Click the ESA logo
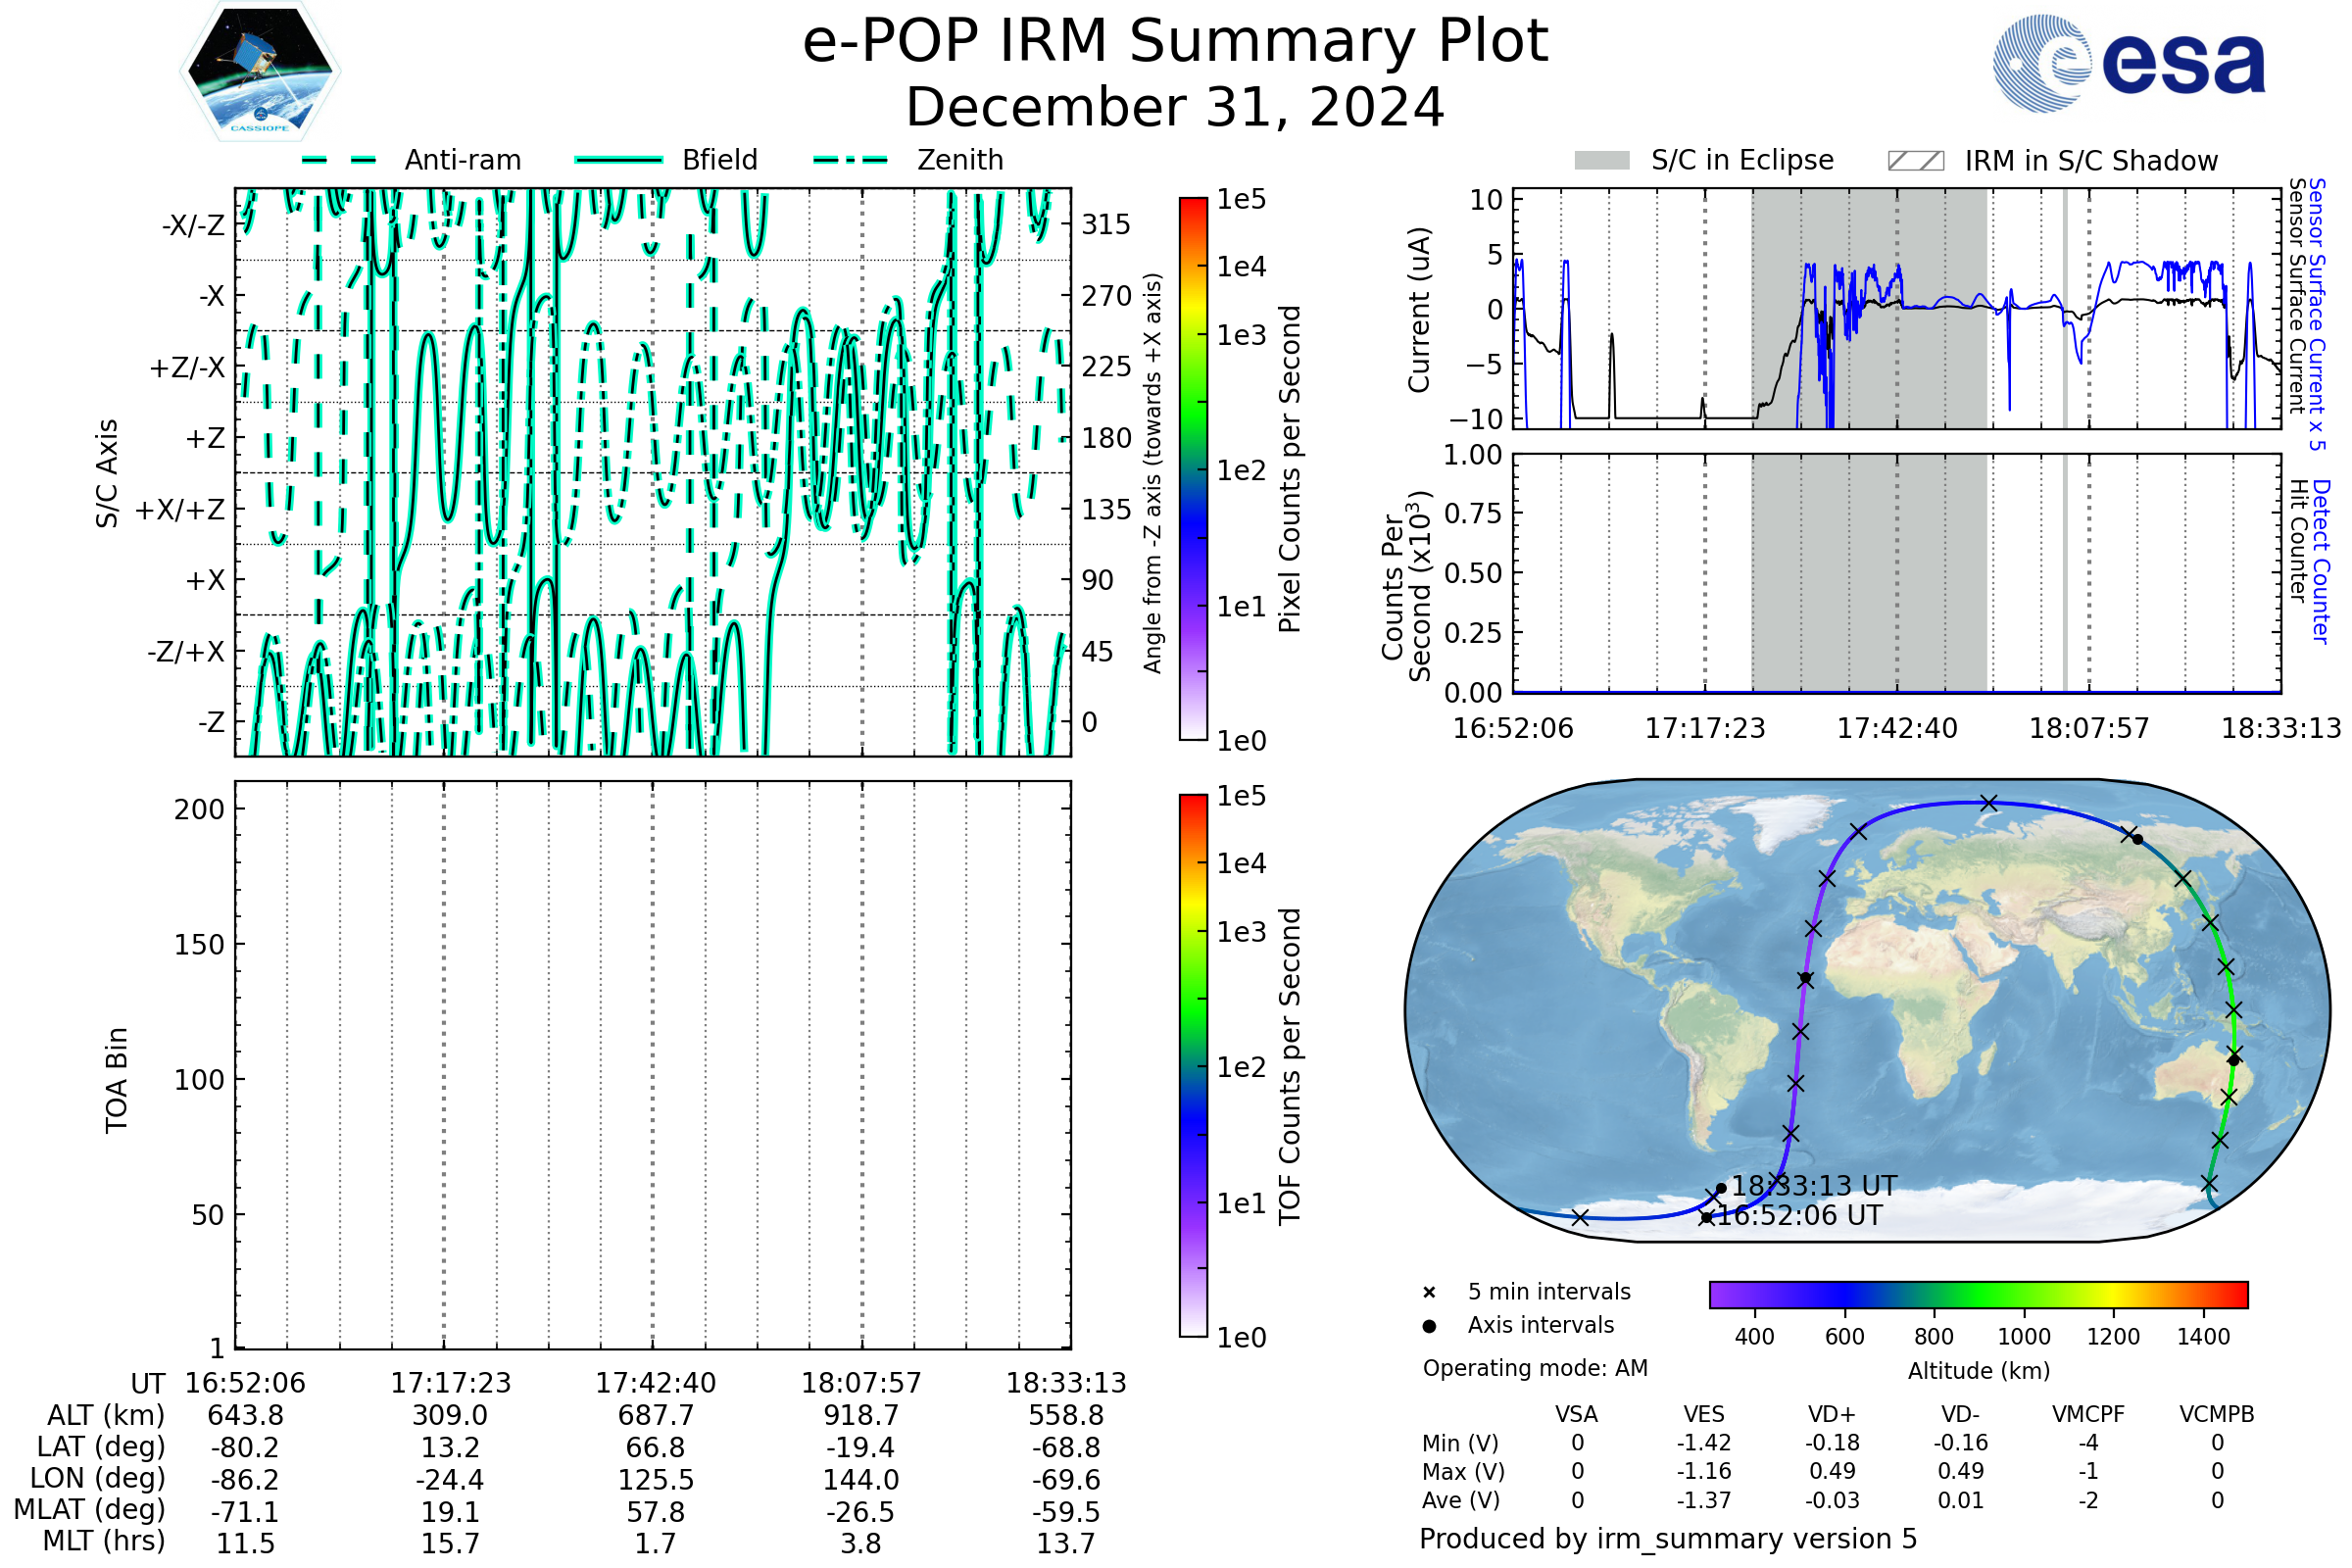The height and width of the screenshot is (1568, 2352). [2128, 64]
